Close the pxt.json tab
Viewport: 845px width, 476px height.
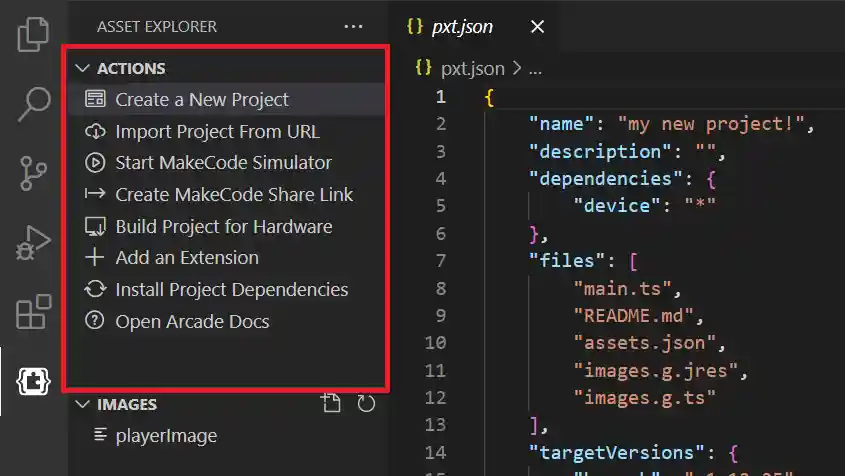click(x=537, y=26)
